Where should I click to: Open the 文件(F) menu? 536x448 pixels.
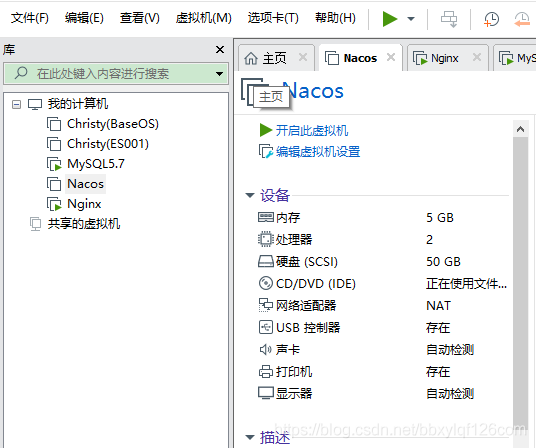[29, 18]
